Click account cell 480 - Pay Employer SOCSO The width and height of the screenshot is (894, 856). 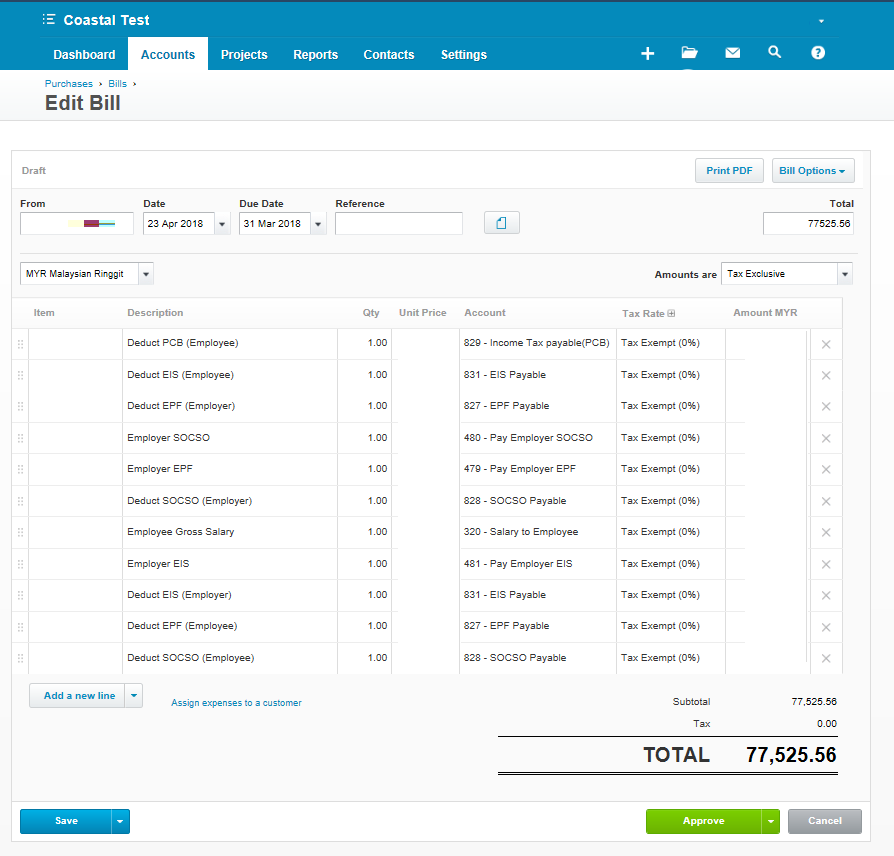538,438
